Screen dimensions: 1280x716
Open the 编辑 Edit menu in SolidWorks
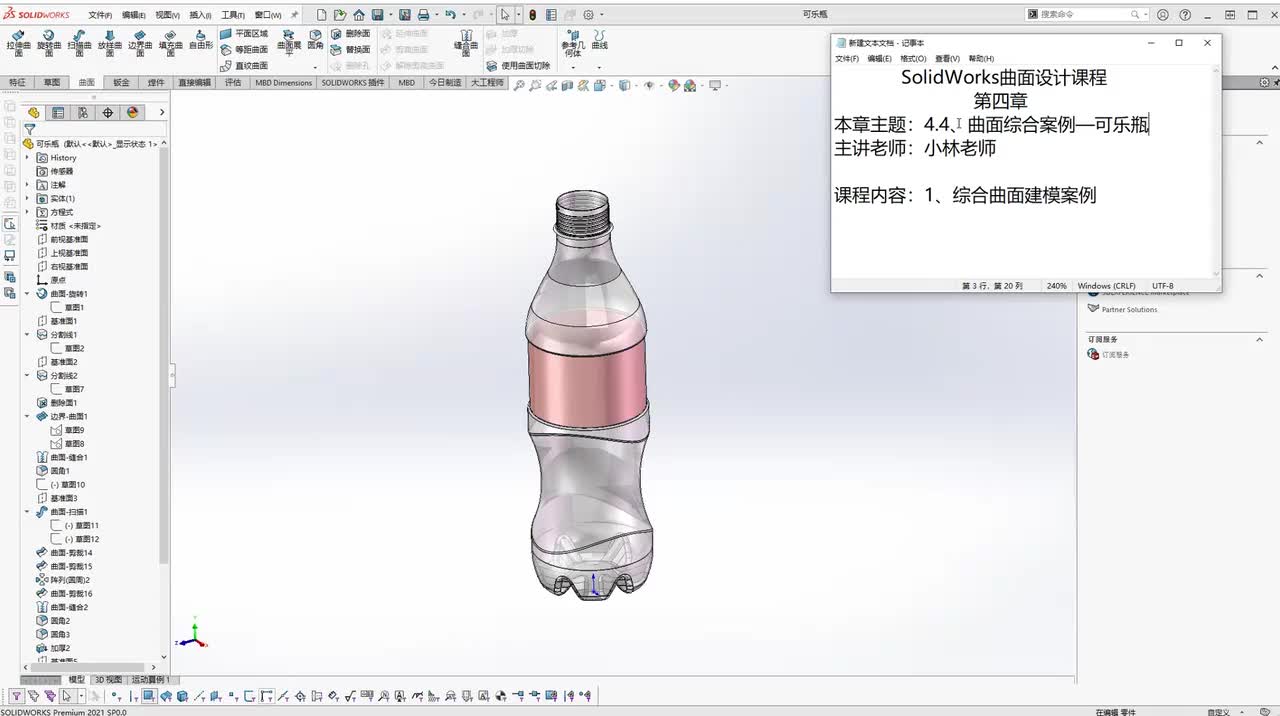(x=133, y=15)
